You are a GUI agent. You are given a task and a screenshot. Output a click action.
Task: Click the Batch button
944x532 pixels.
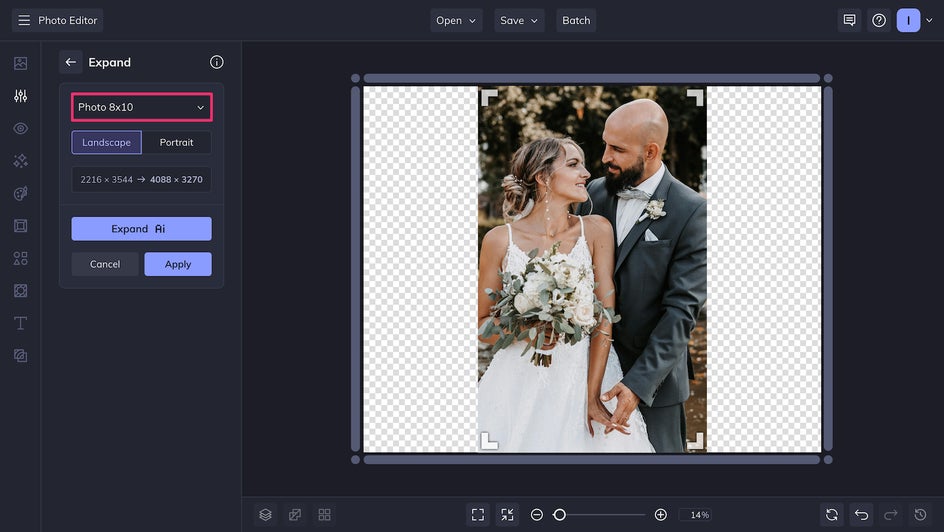(x=576, y=20)
